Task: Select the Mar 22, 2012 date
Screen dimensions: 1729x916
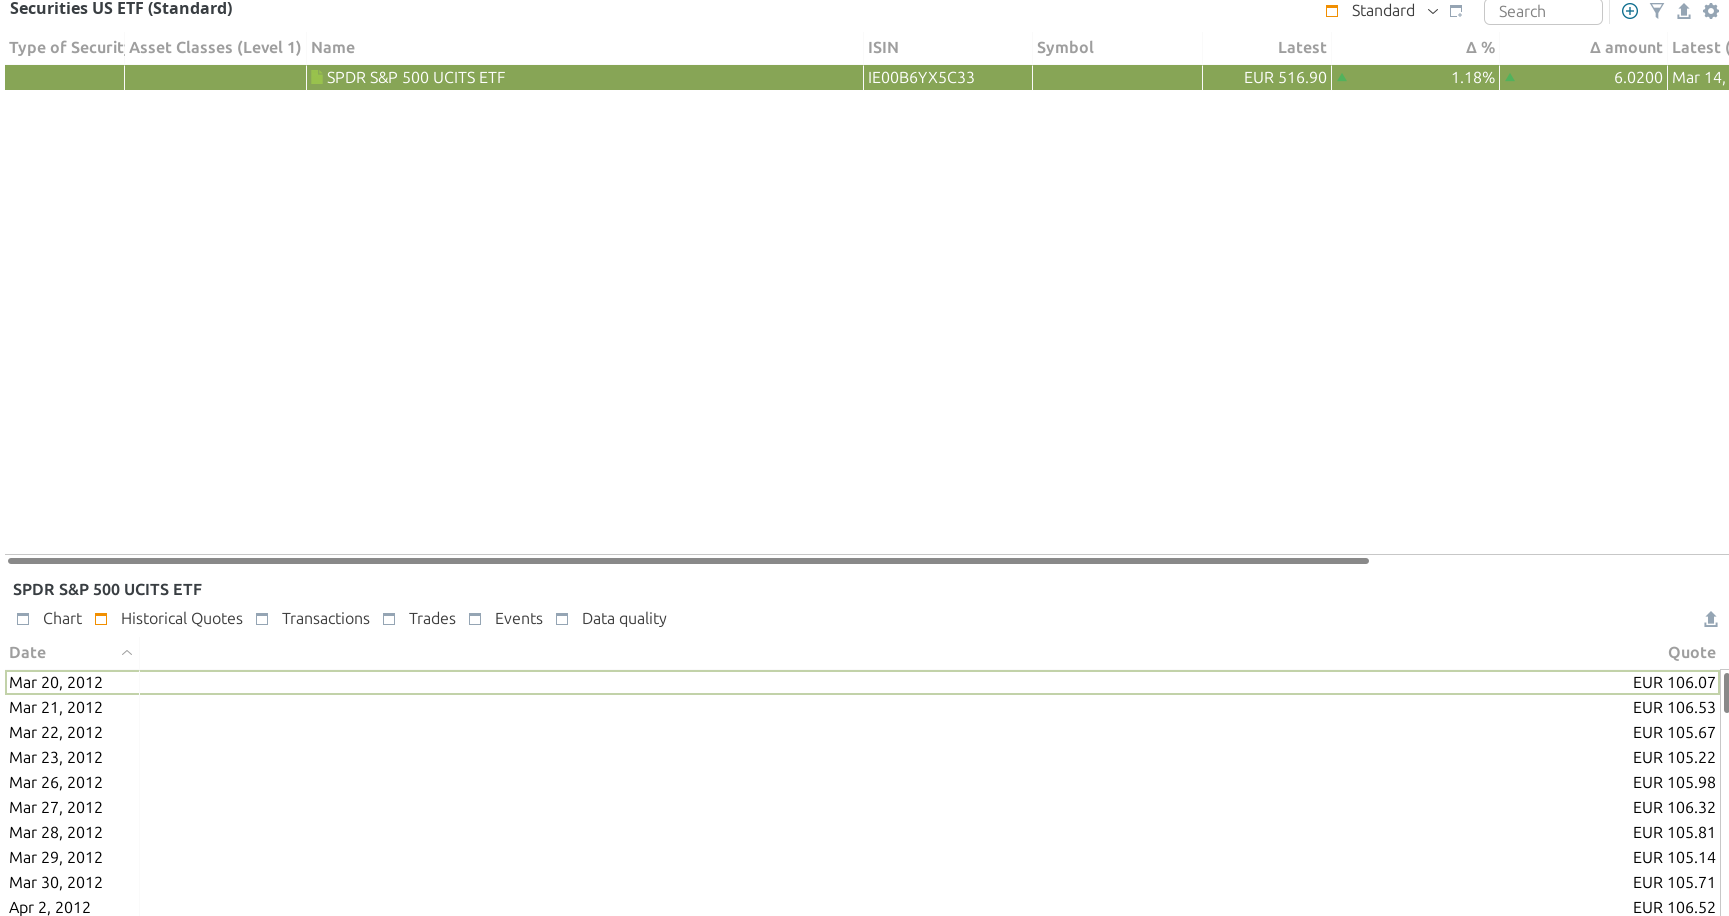Action: point(56,732)
